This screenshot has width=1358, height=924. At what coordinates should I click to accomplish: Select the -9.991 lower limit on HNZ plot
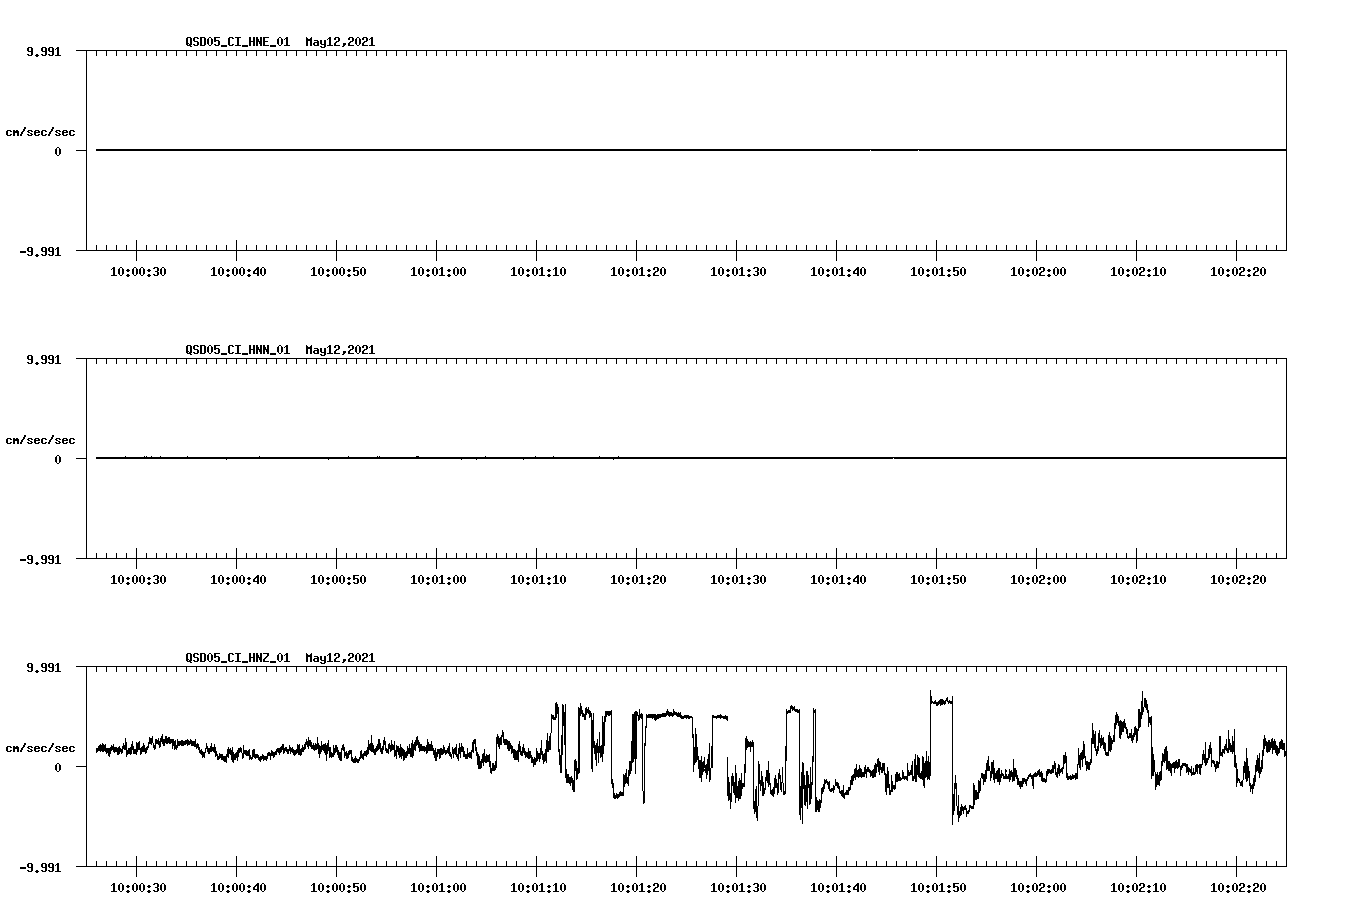point(40,867)
